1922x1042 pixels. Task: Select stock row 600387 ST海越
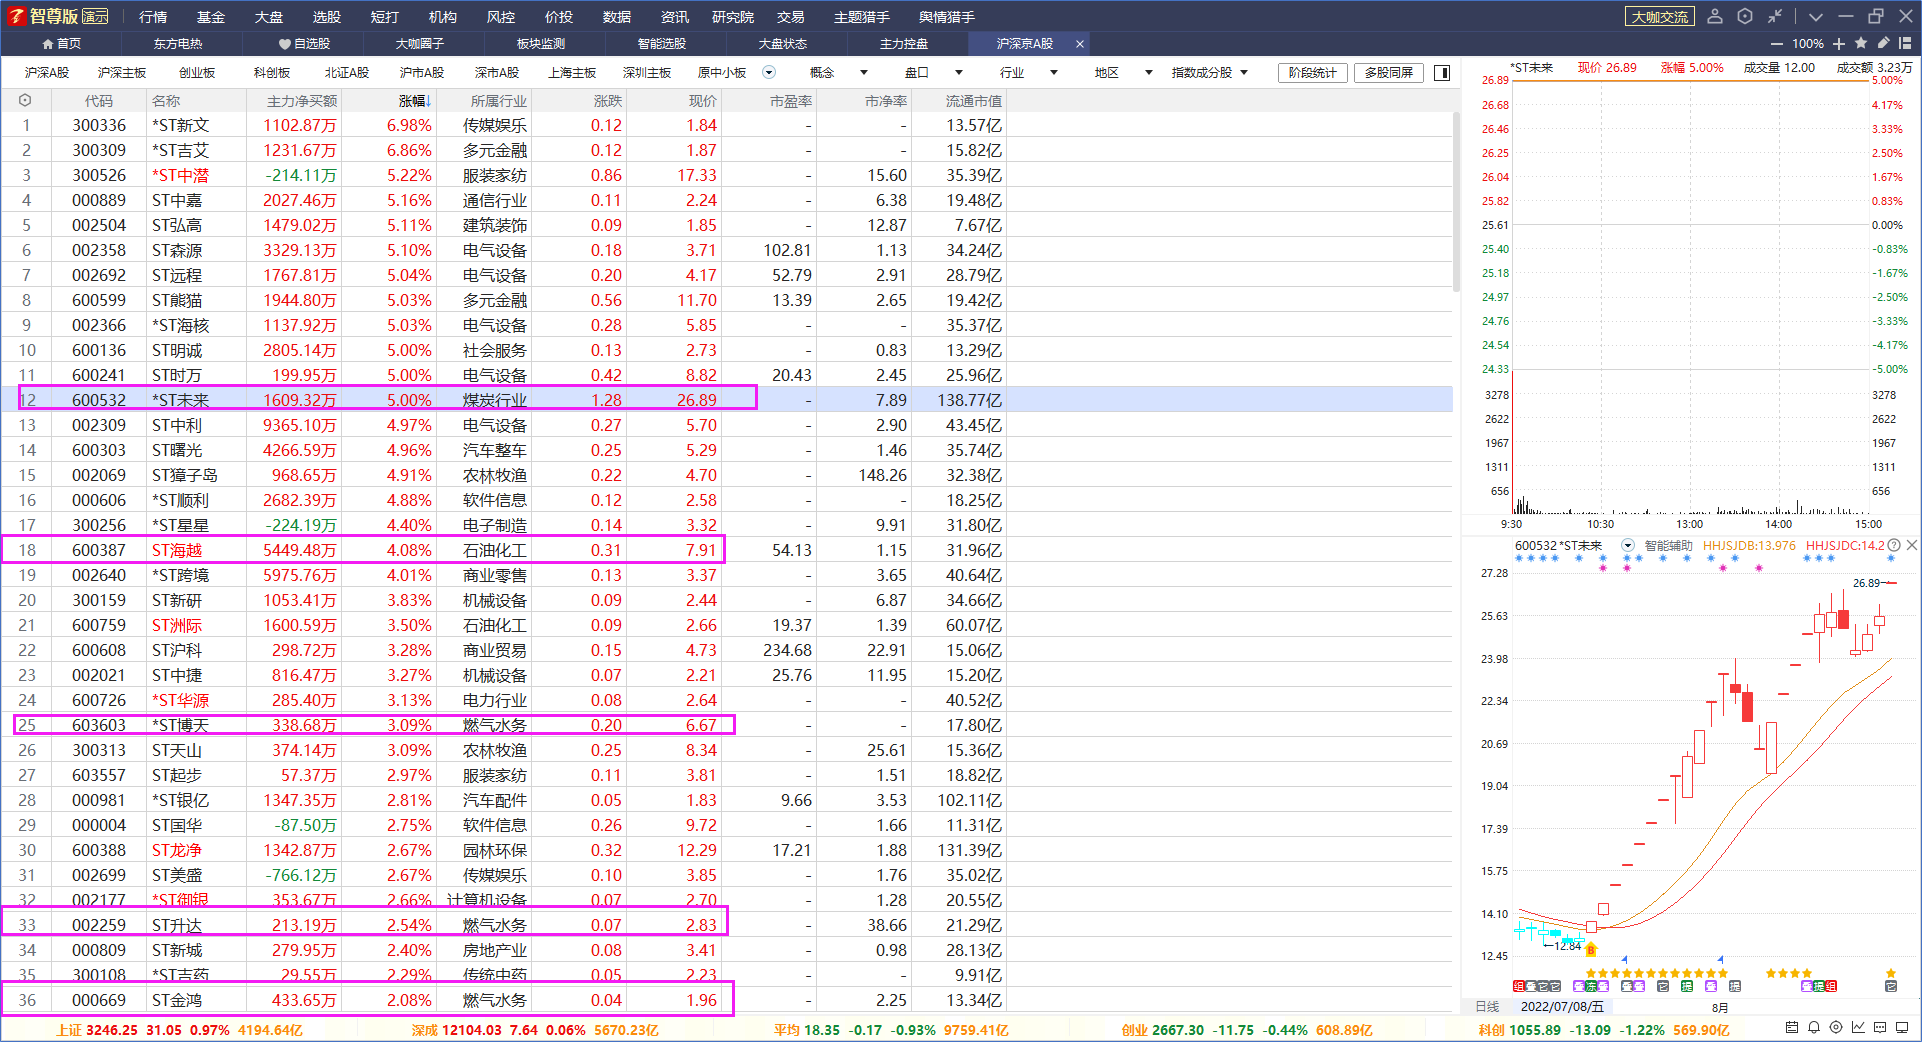click(727, 550)
